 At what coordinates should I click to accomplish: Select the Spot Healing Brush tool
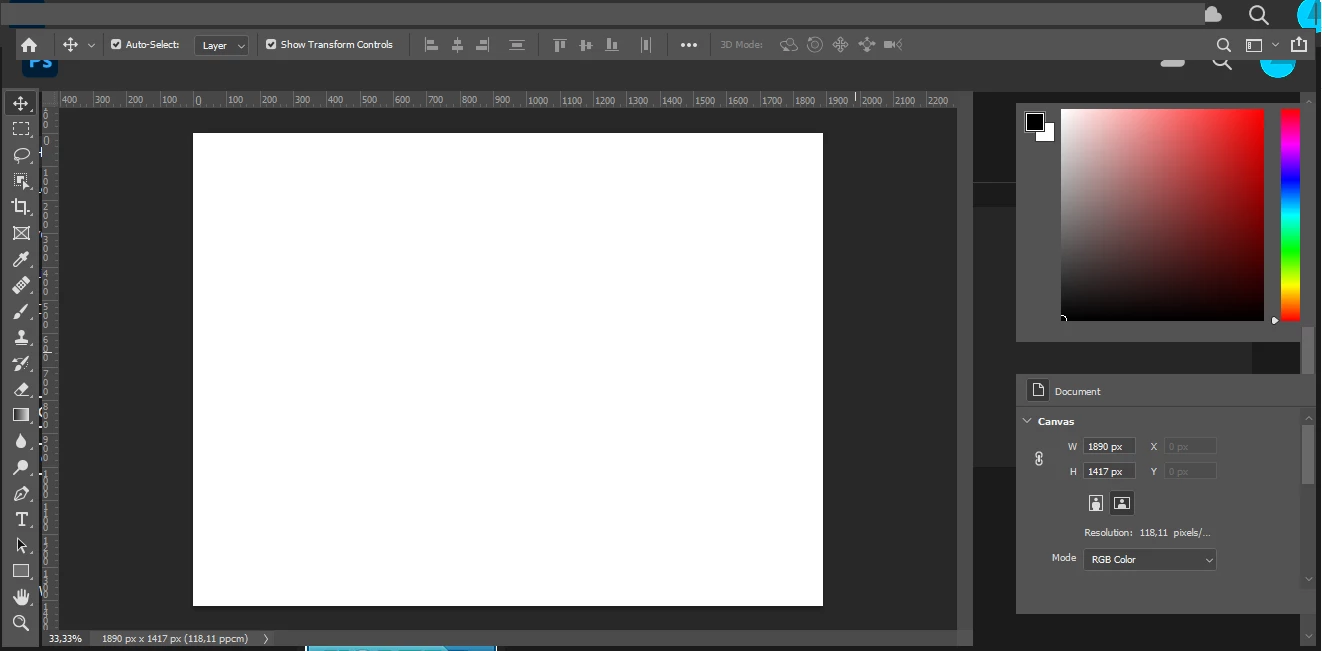(21, 286)
